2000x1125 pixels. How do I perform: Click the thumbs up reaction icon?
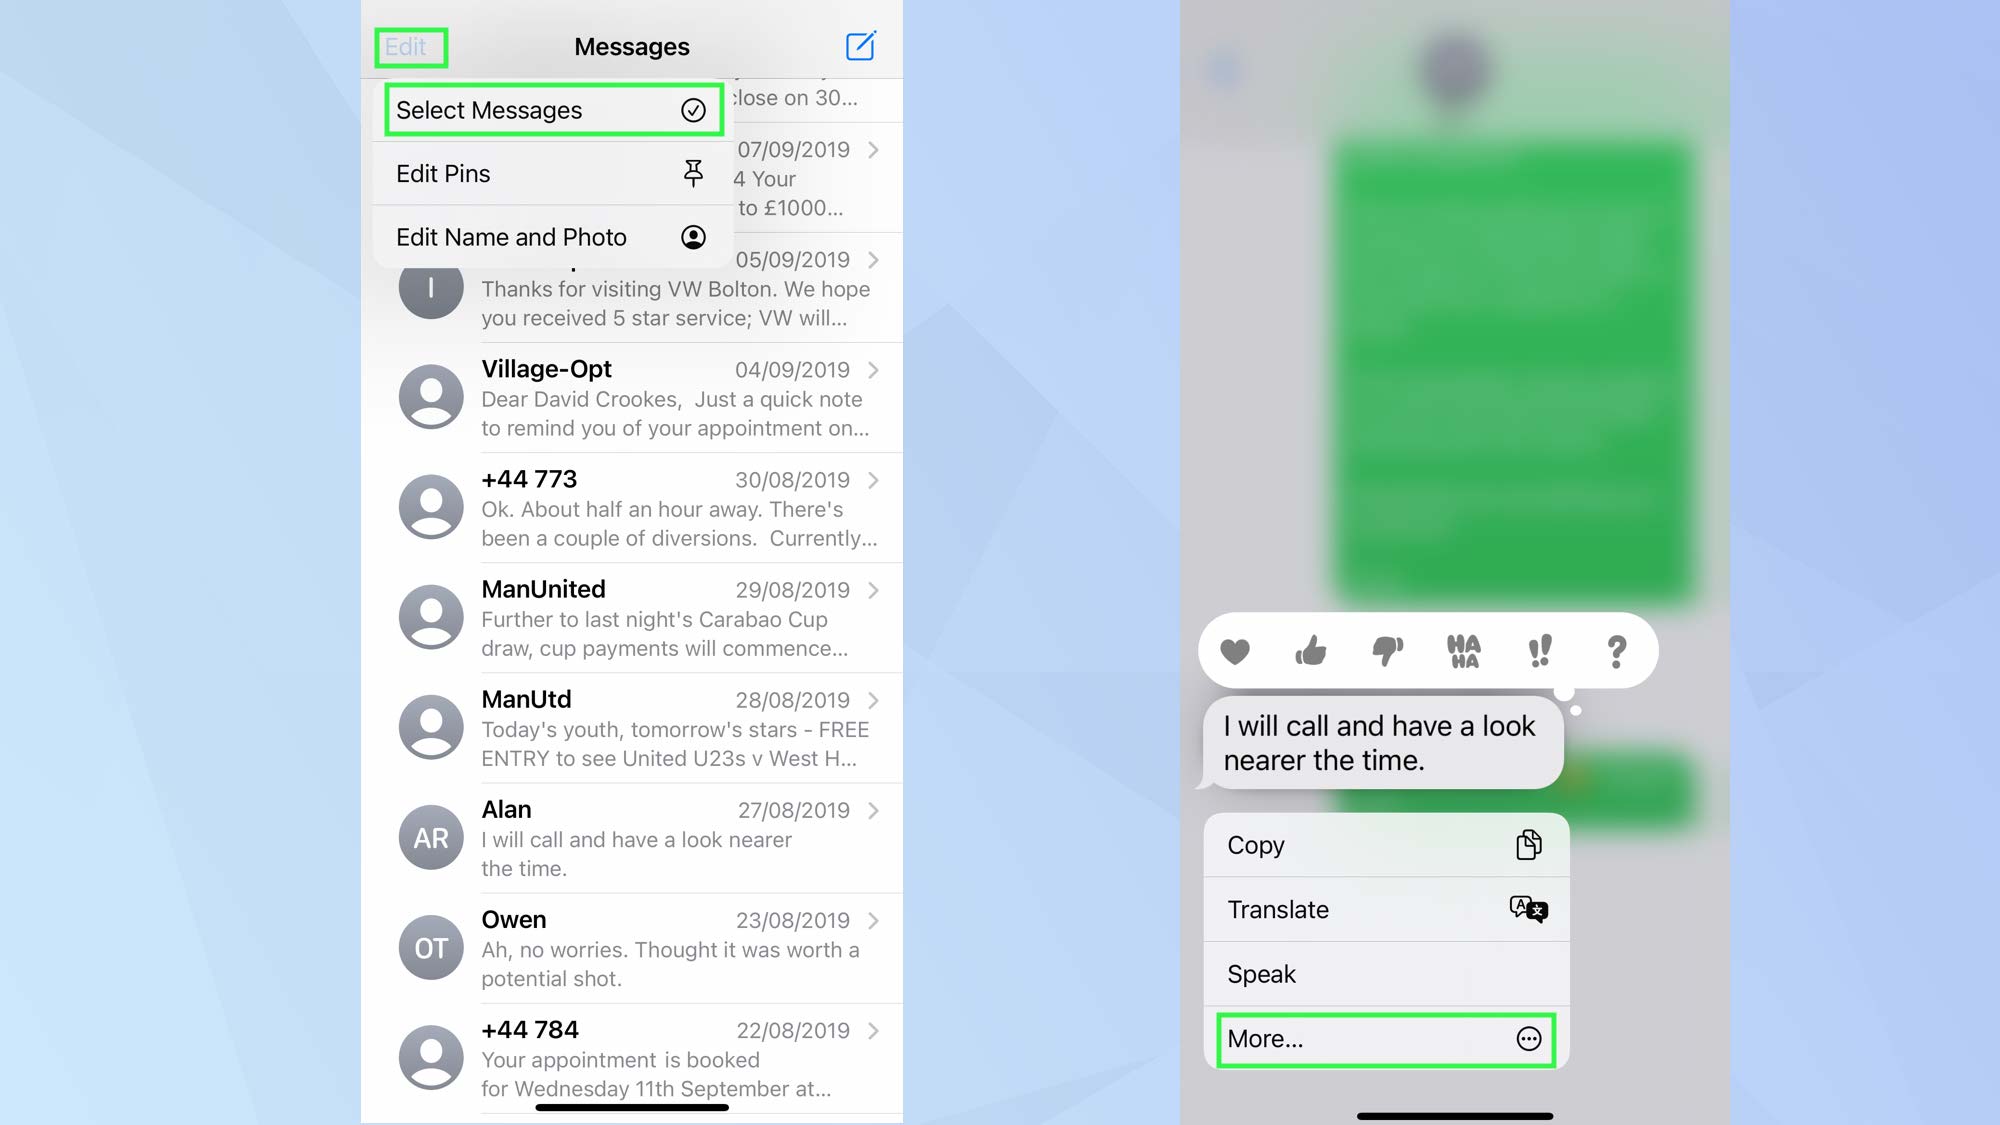[1310, 651]
